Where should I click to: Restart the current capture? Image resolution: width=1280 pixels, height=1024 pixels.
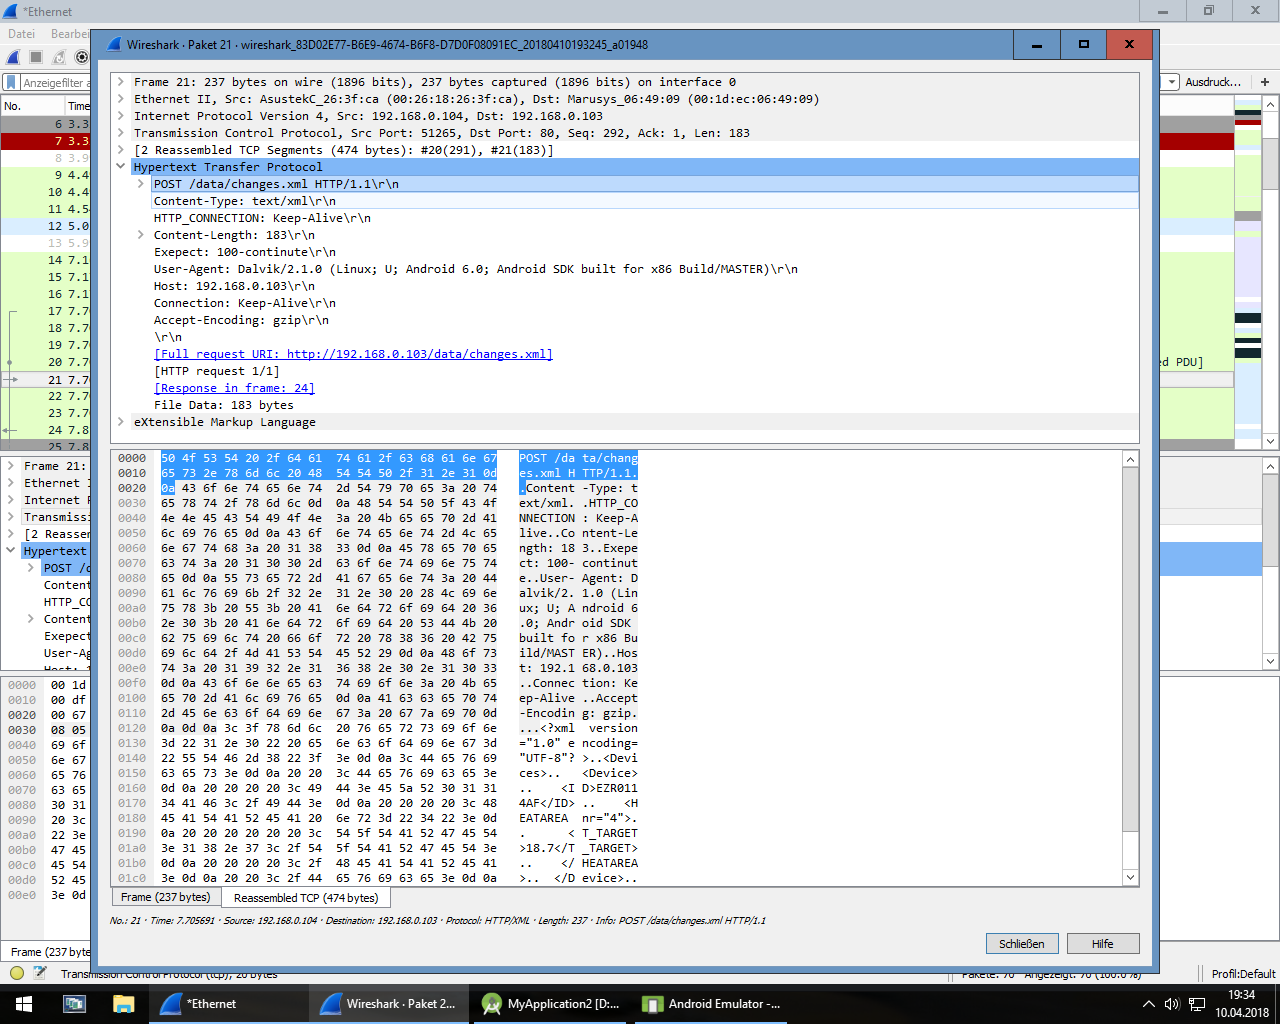(59, 57)
